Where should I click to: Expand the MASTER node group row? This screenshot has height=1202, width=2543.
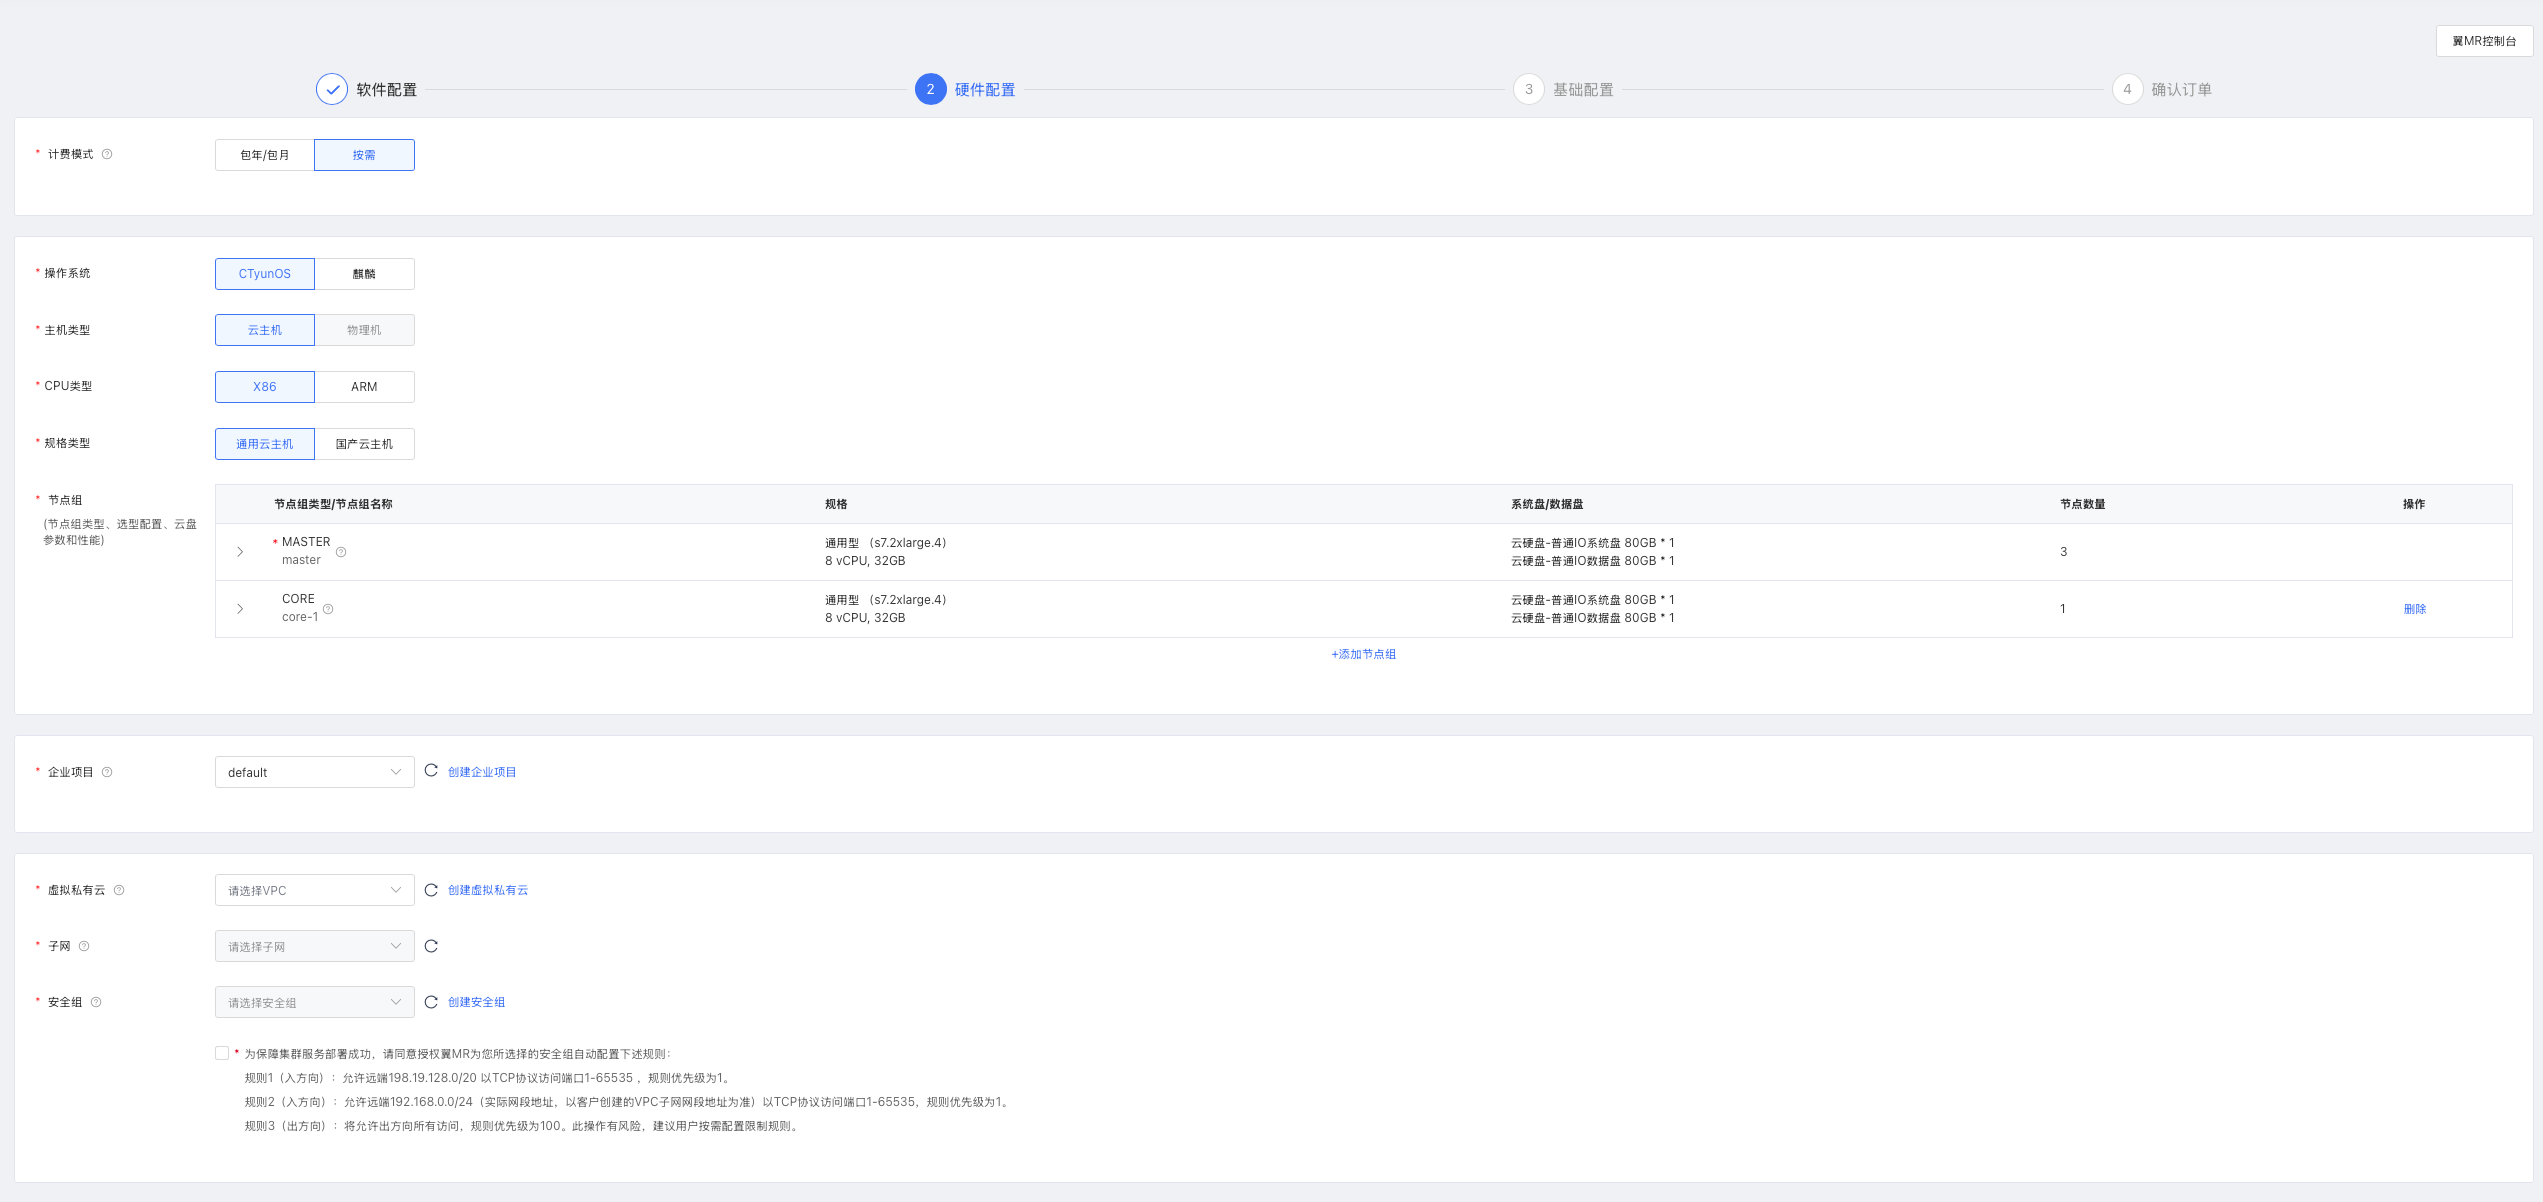tap(240, 552)
